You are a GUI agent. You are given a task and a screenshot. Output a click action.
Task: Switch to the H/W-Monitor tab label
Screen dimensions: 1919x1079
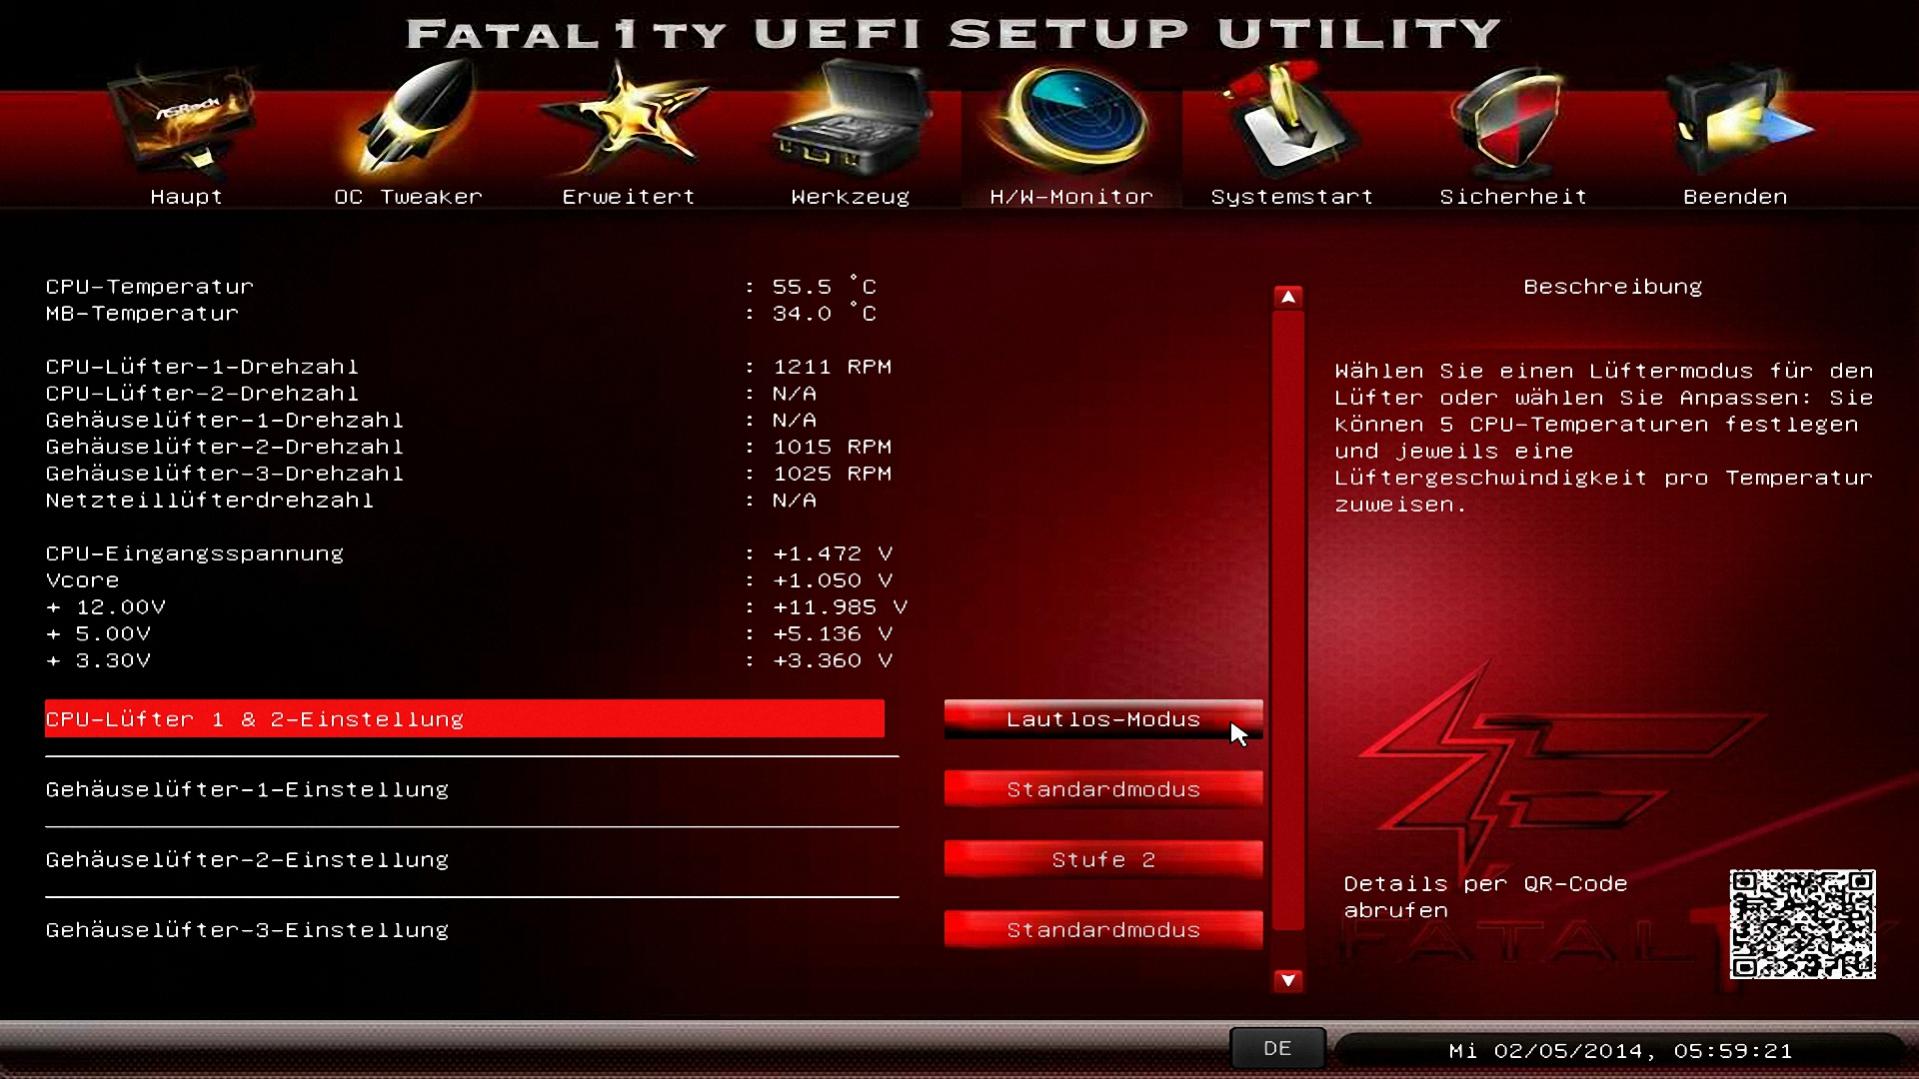coord(1071,197)
